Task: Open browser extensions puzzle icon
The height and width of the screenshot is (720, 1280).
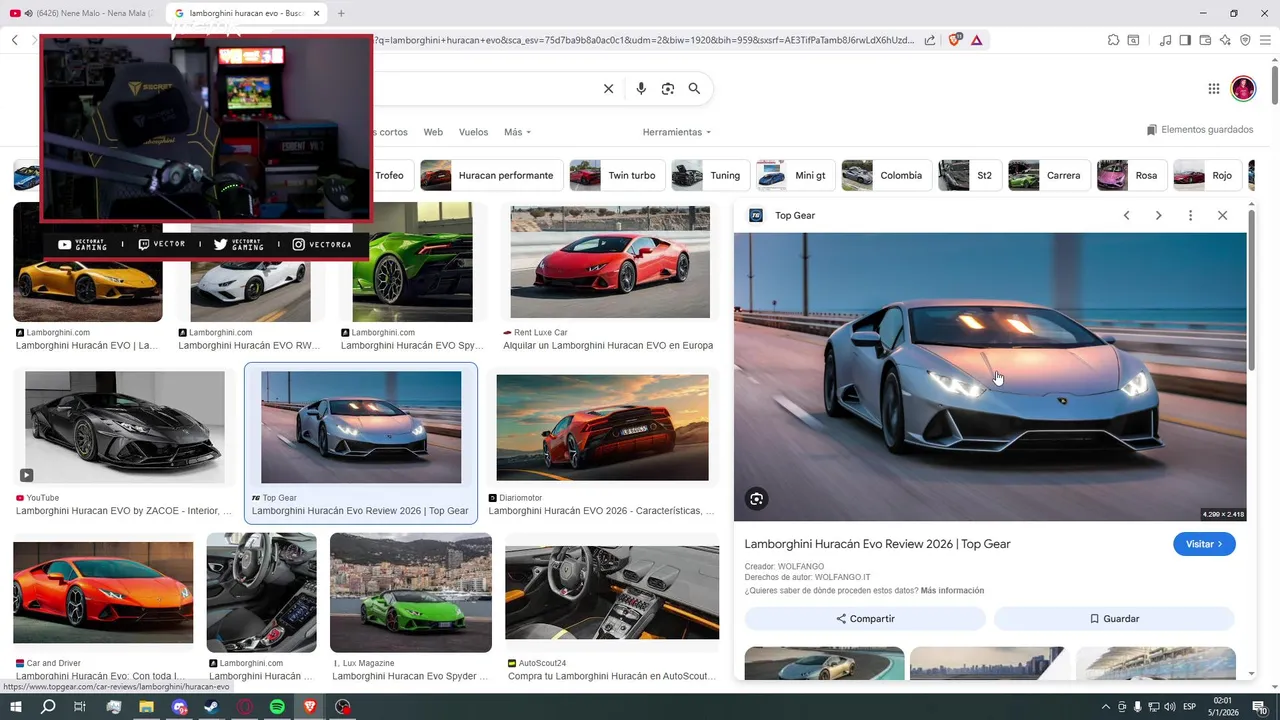Action: [x=1113, y=40]
